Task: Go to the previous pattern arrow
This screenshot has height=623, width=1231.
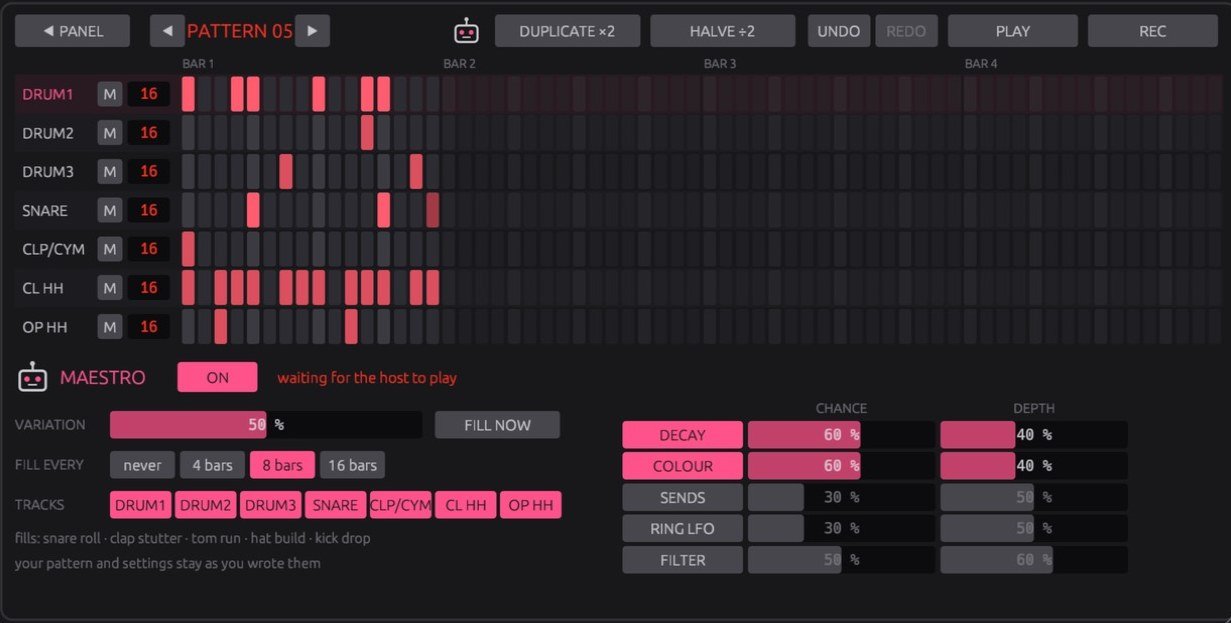Action: tap(167, 31)
